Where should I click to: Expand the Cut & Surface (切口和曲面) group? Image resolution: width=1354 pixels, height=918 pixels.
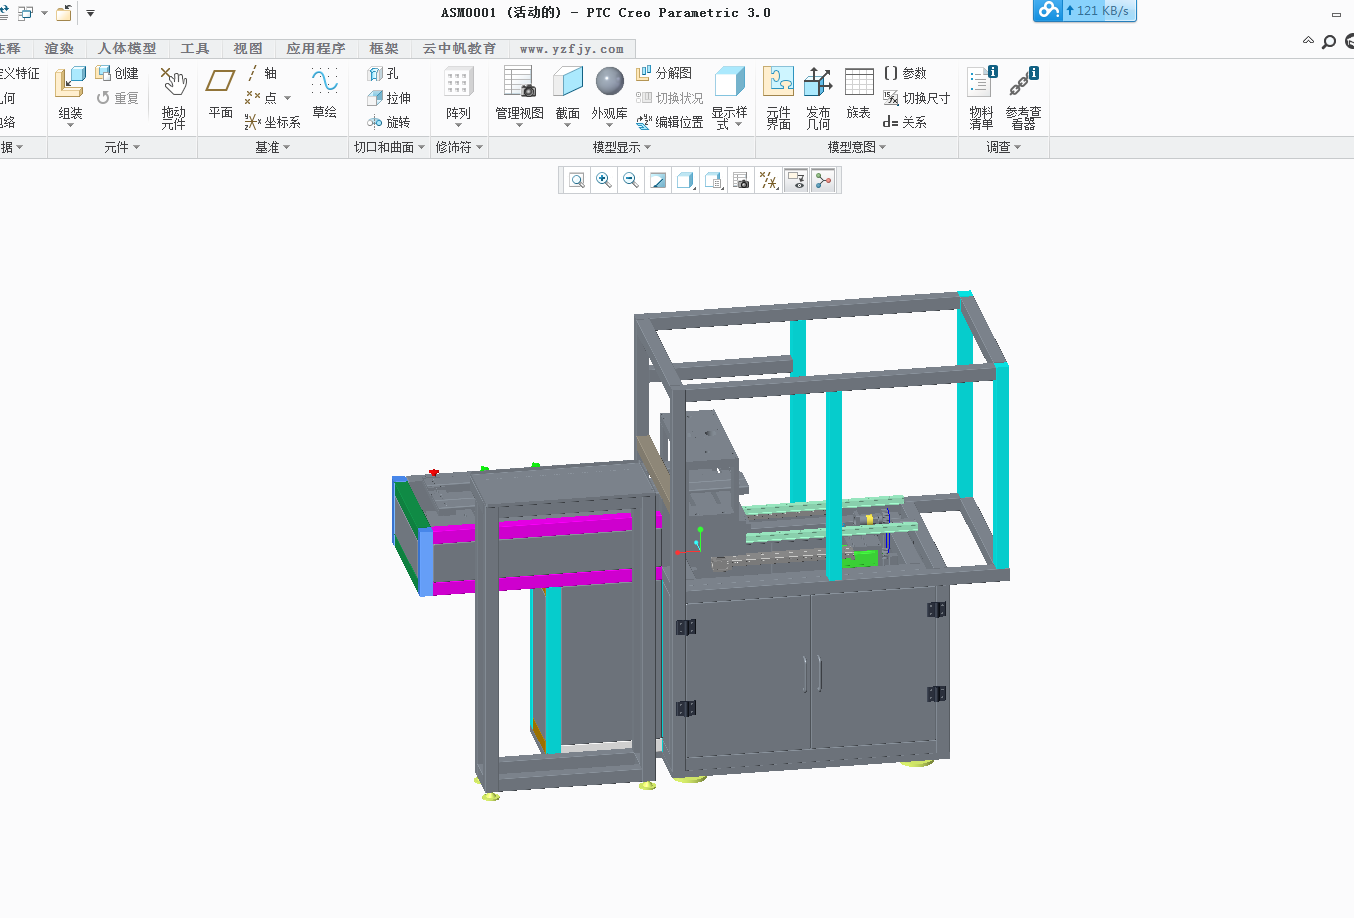389,147
